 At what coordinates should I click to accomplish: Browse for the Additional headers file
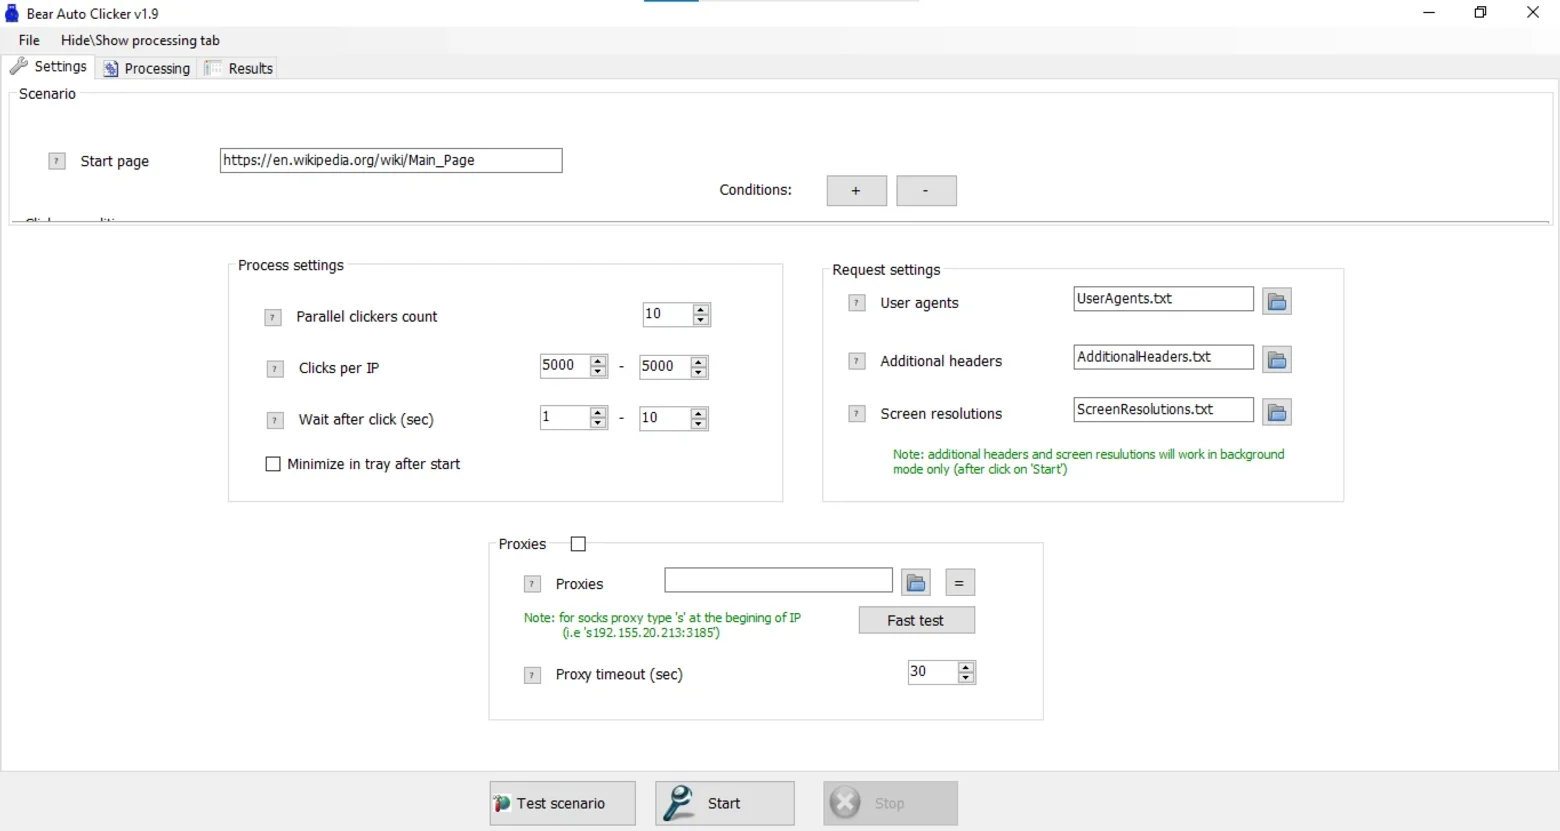tap(1277, 359)
